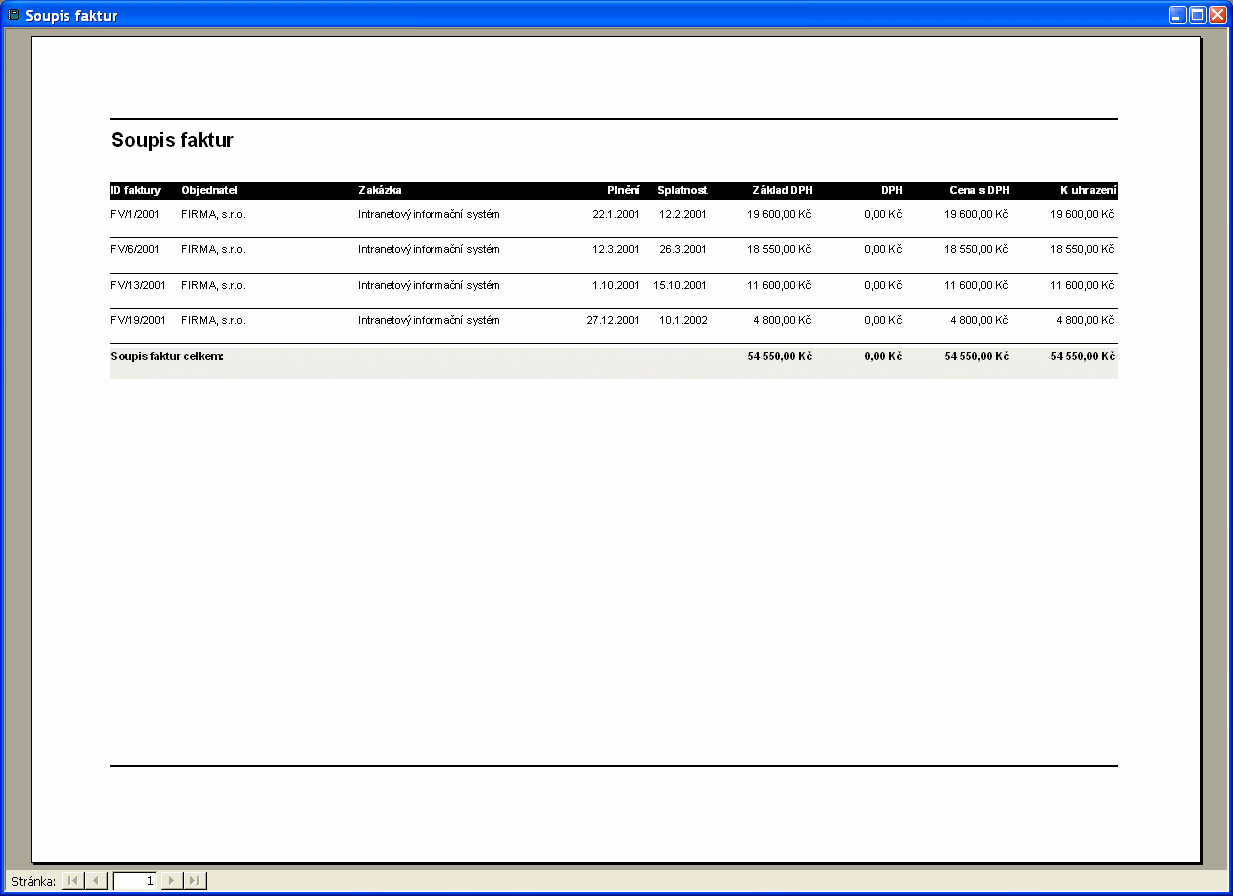Image resolution: width=1233 pixels, height=896 pixels.
Task: Open the Soupis faktur window system icon
Action: pos(13,15)
